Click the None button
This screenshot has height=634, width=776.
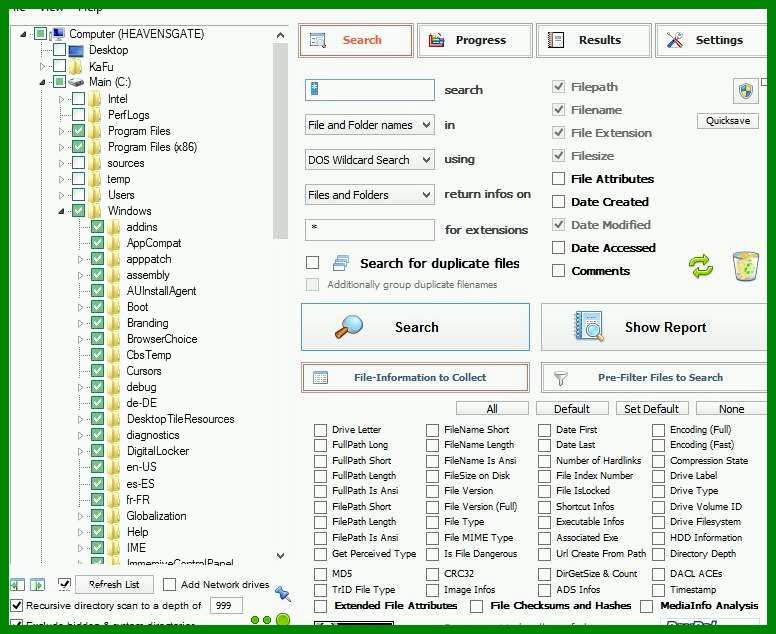click(x=731, y=409)
